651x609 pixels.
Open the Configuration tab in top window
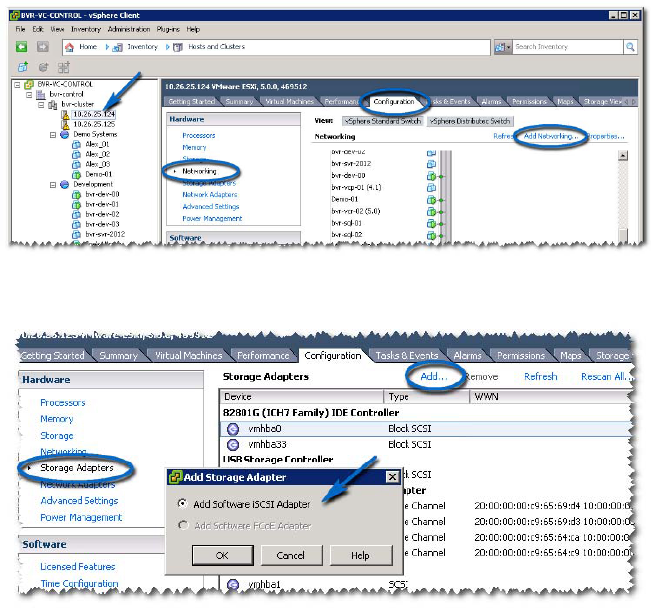coord(394,101)
